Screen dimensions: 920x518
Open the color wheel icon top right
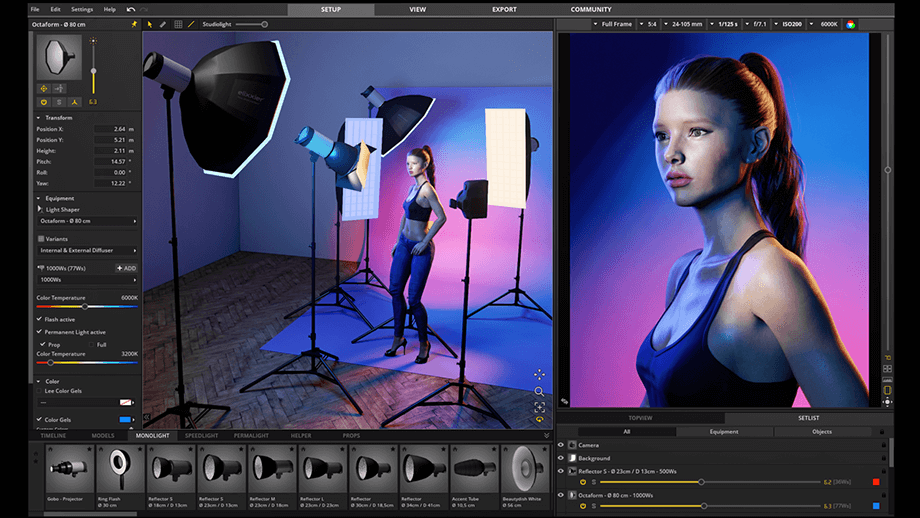click(x=850, y=24)
